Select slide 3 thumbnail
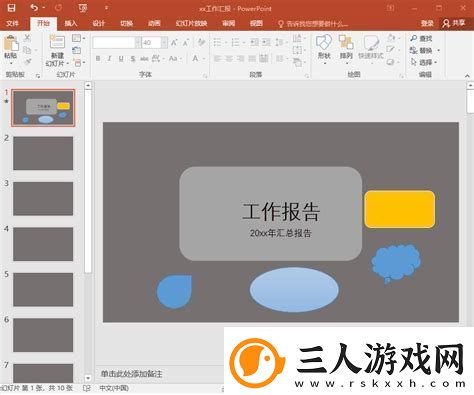This screenshot has width=474, height=395. click(43, 199)
